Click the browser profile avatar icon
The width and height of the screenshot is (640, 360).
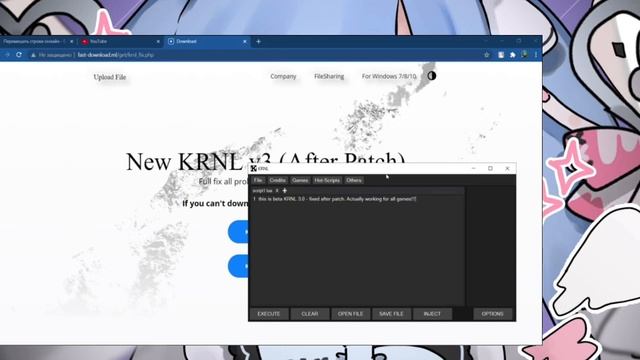pos(524,54)
